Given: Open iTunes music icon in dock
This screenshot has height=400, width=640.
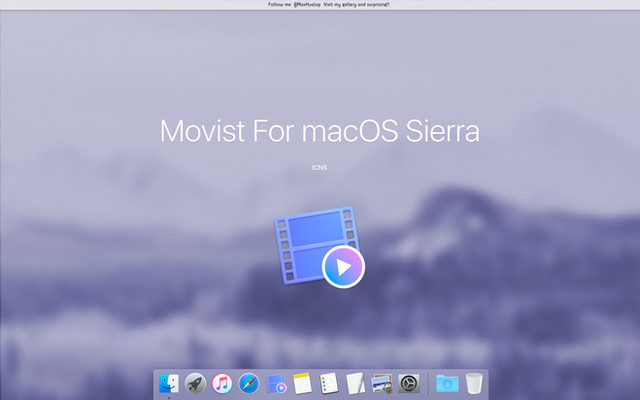Looking at the screenshot, I should coord(222,384).
